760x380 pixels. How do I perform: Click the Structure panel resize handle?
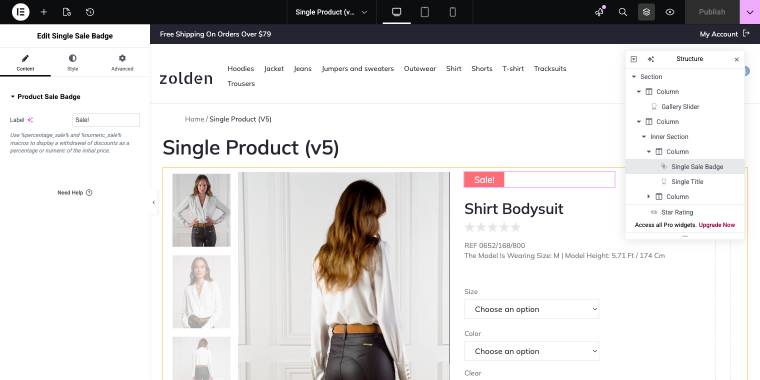pos(685,236)
